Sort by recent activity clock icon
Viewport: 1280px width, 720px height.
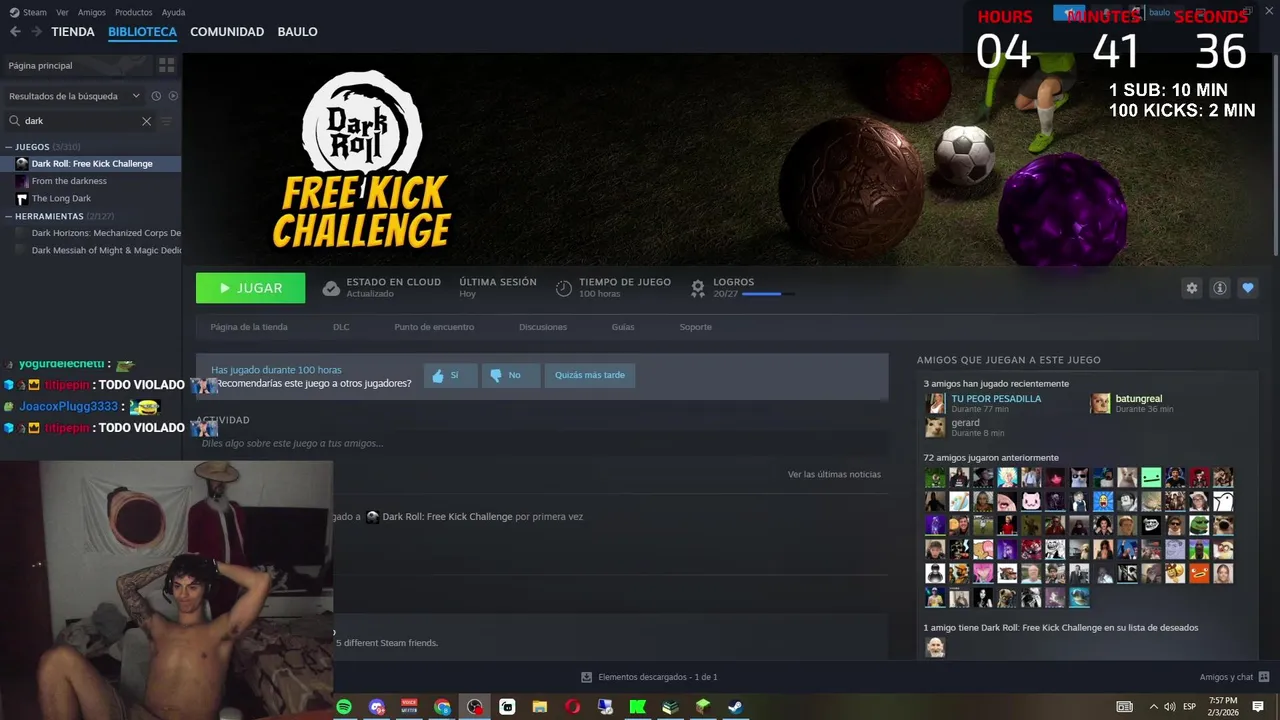point(156,96)
